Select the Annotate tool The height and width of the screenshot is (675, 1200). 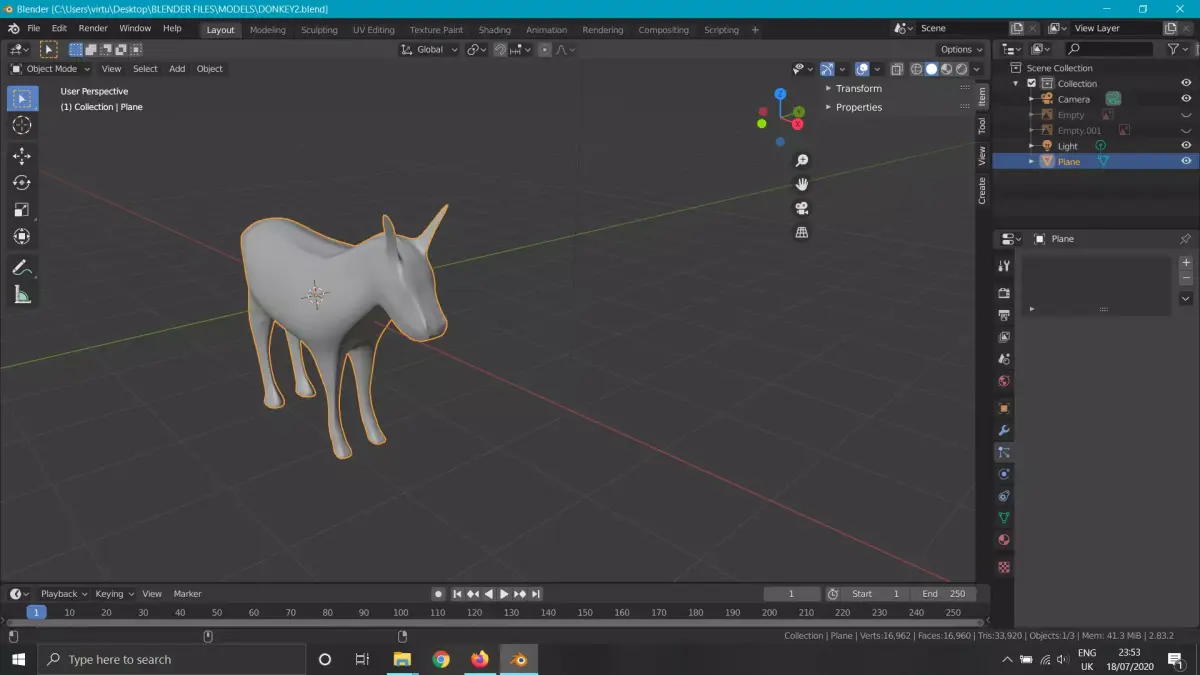(22, 268)
